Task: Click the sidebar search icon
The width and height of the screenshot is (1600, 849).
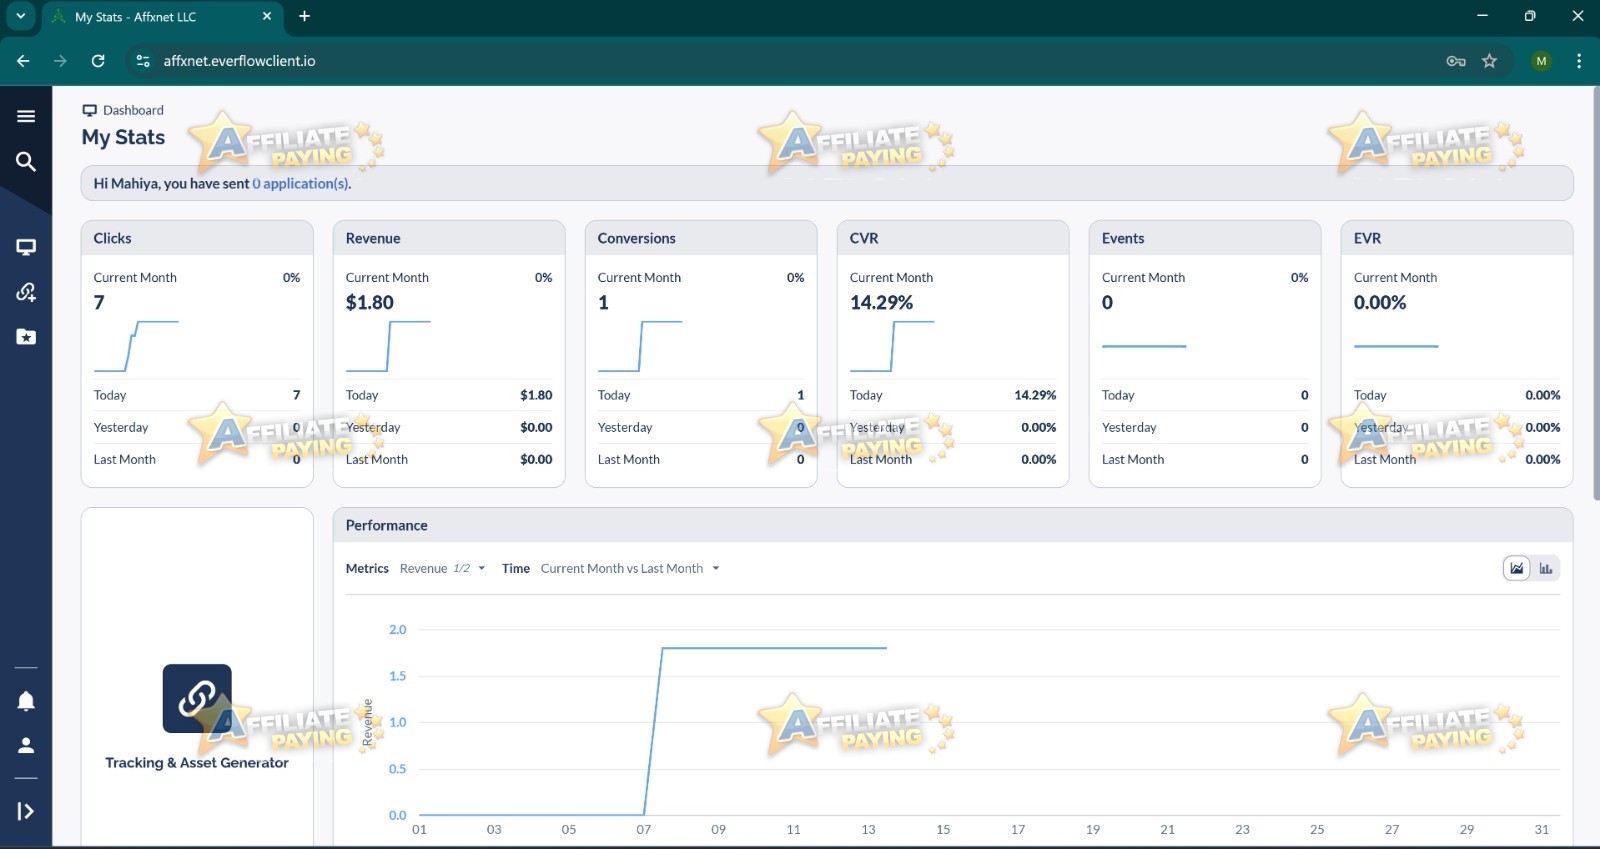Action: (x=26, y=161)
